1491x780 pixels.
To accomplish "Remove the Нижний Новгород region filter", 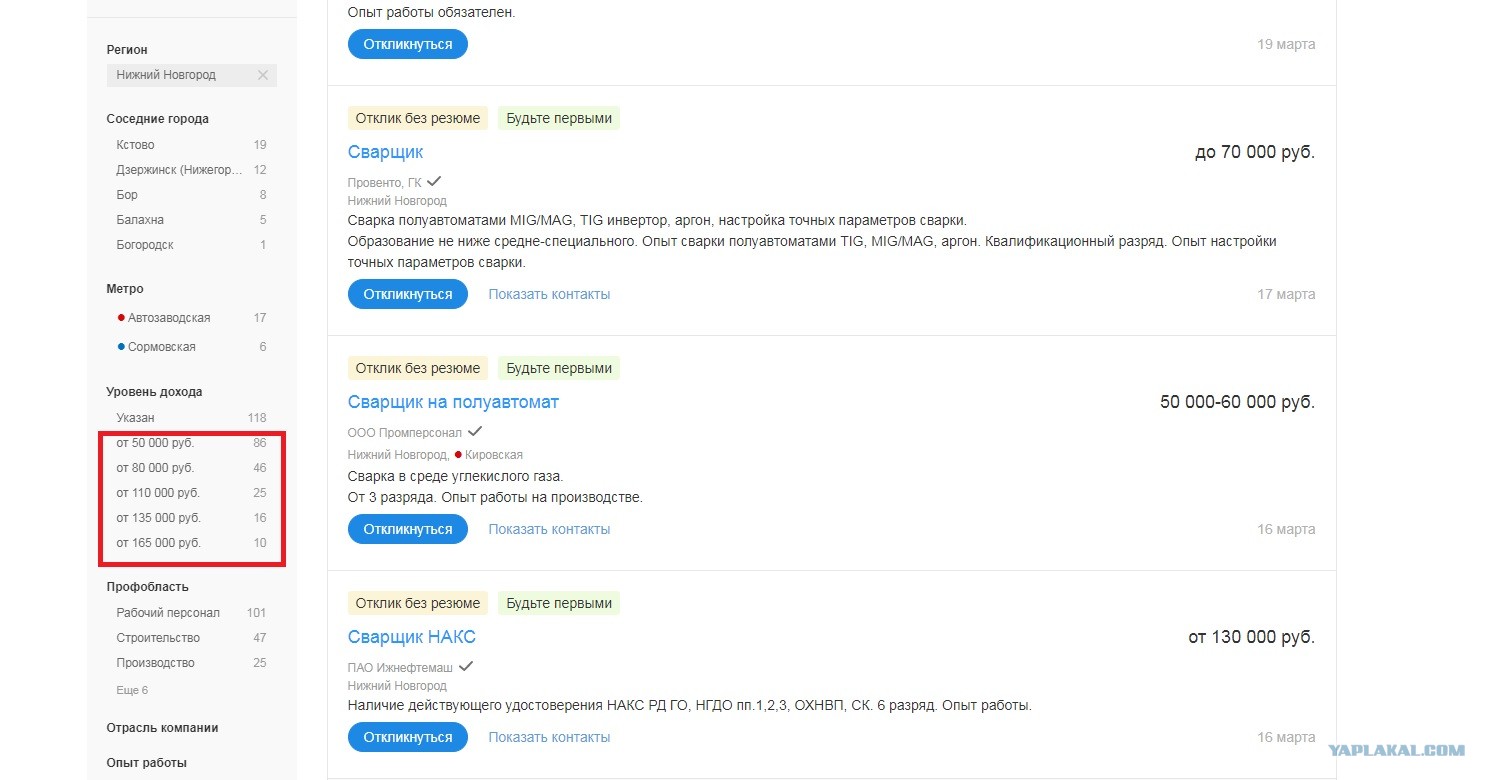I will coord(262,75).
